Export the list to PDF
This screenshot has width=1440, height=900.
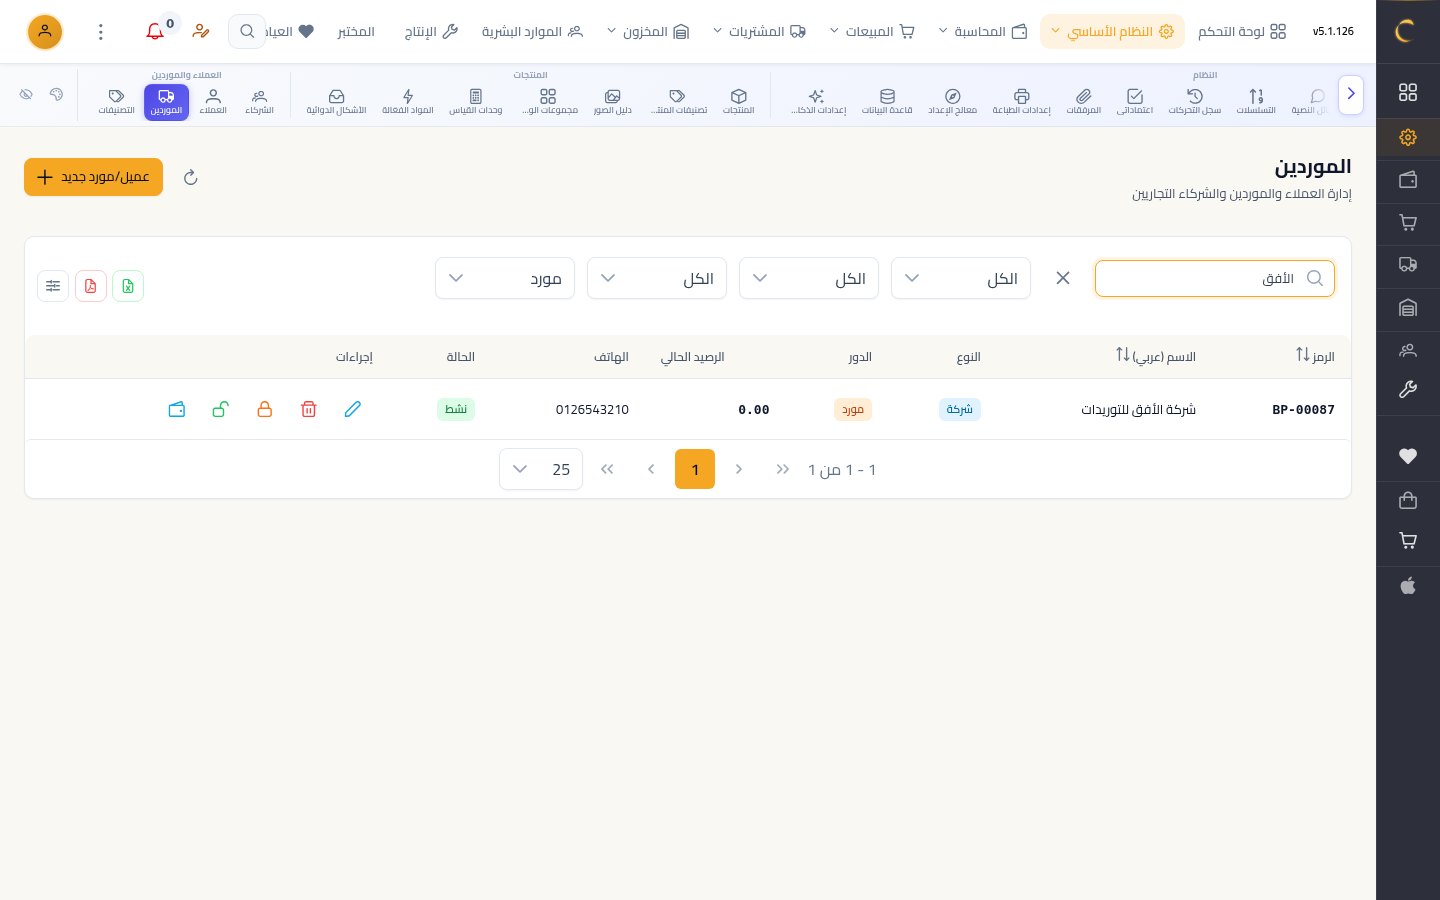[x=91, y=286]
